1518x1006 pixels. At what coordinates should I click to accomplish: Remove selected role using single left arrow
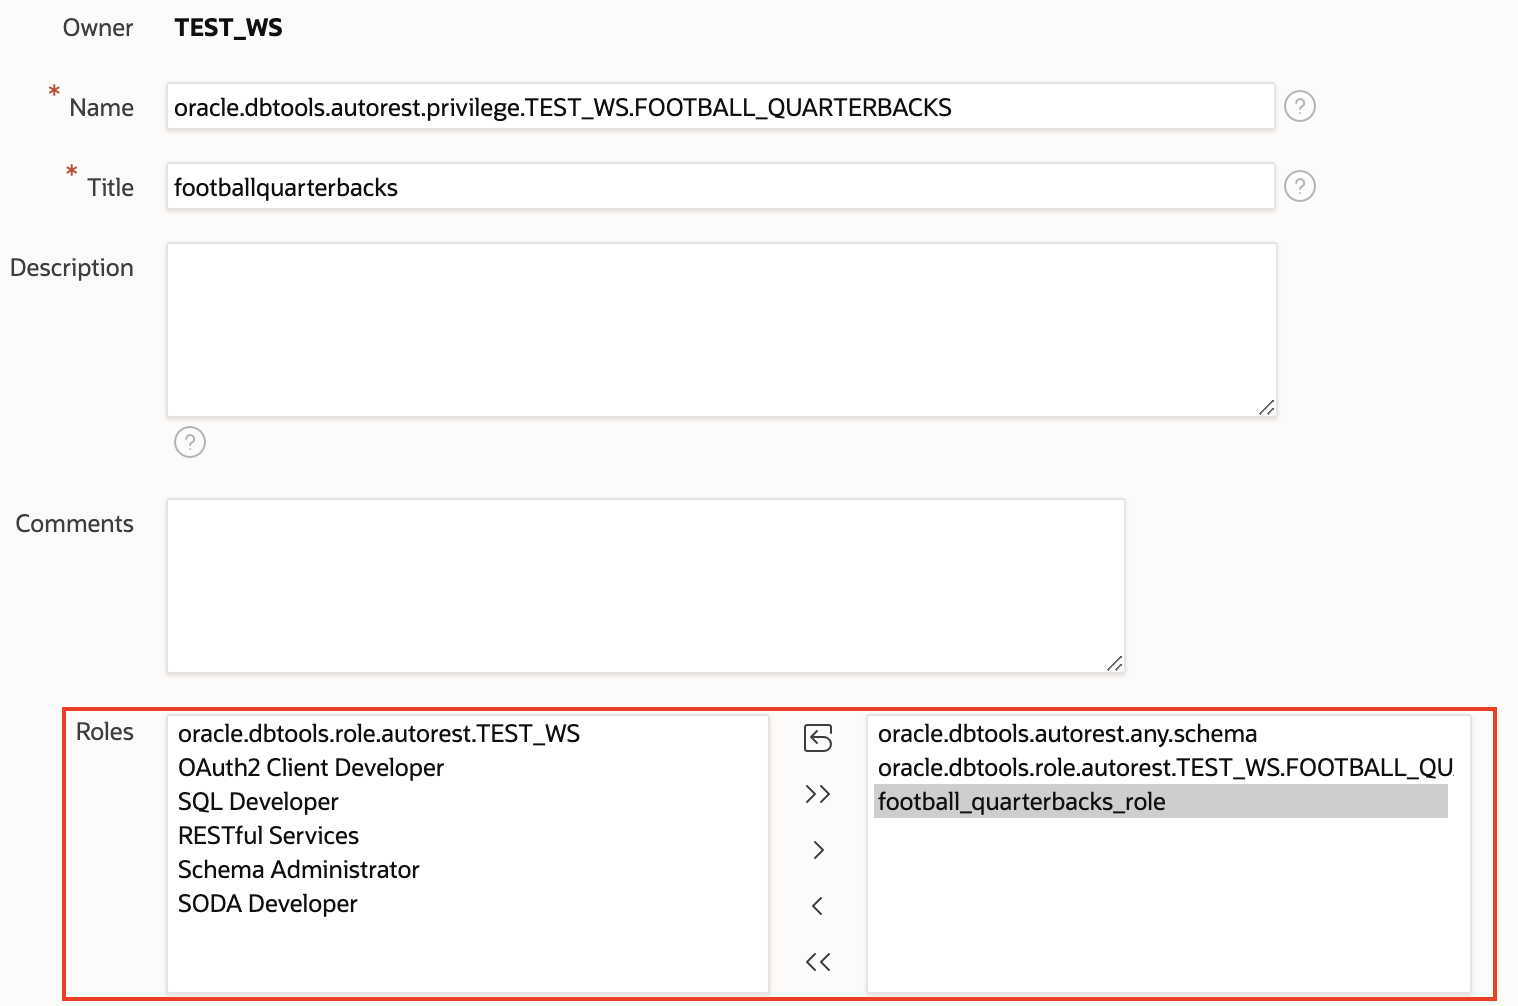(817, 905)
